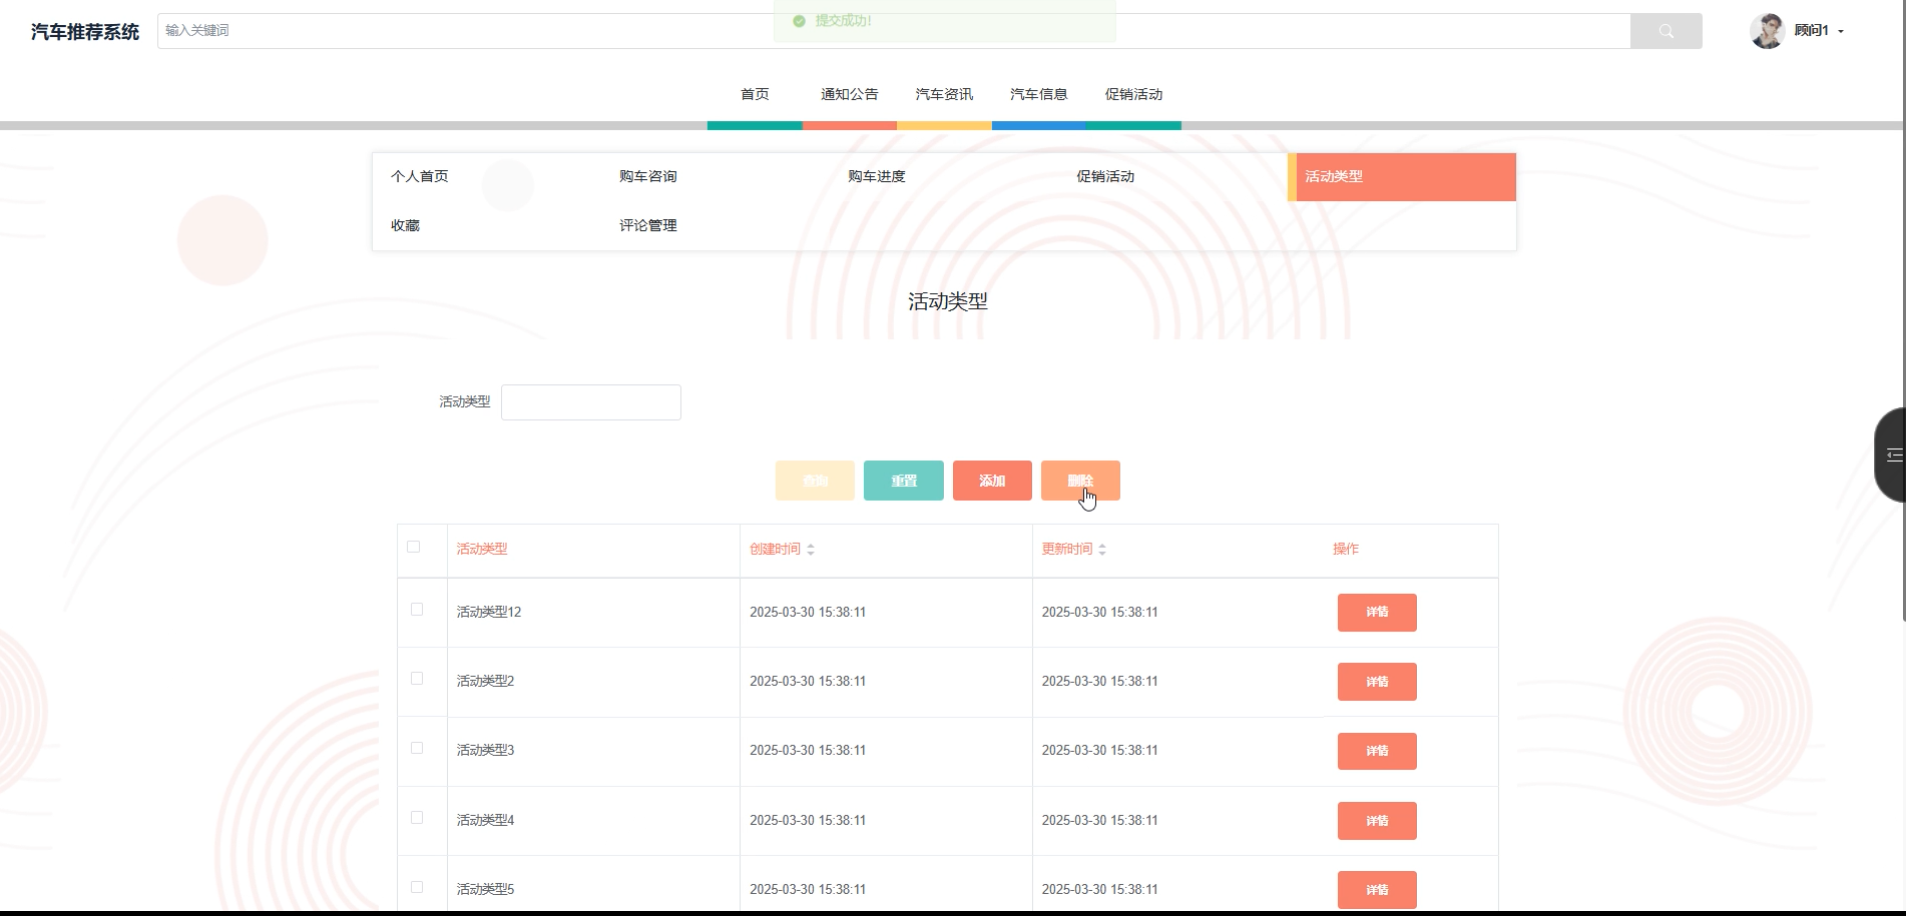
Task: Open 详情 for 活动类型4
Action: 1377,821
